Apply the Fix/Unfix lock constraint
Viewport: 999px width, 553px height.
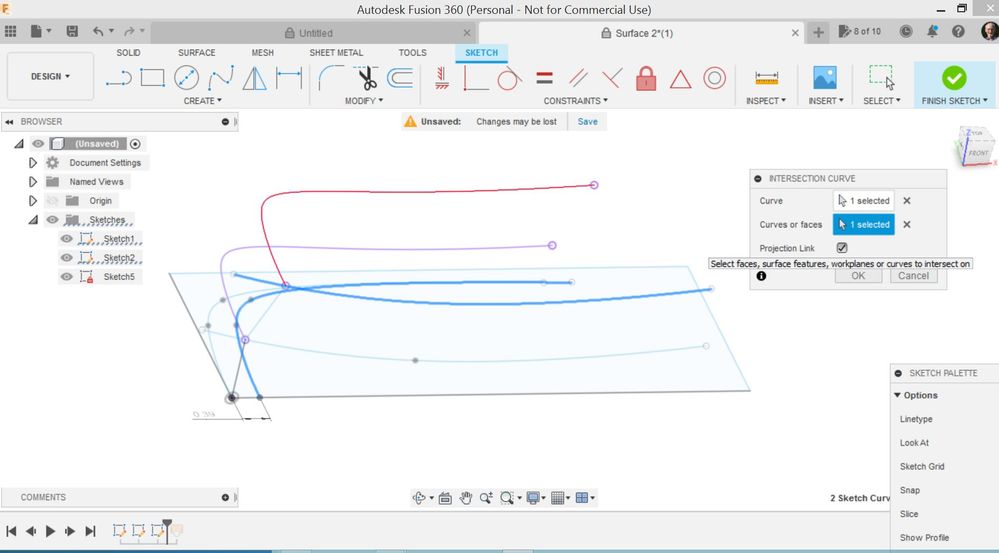coord(646,78)
